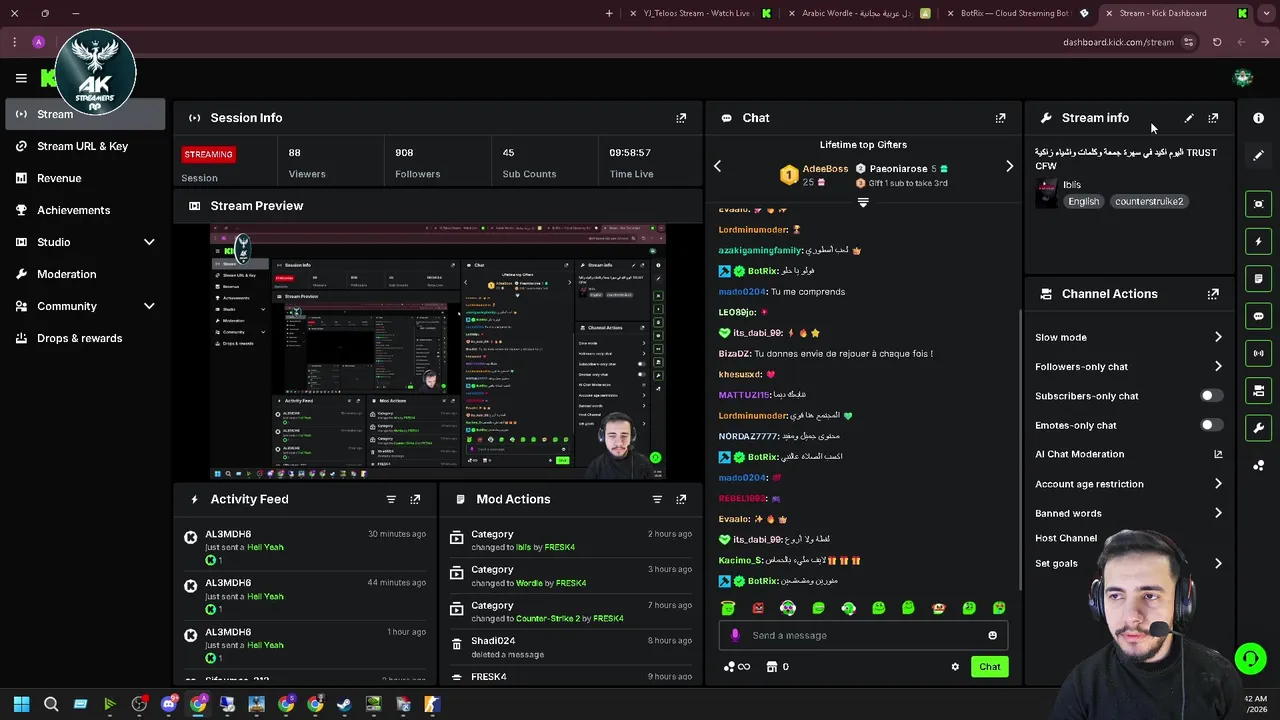Click the microphone icon in message box

click(735, 635)
